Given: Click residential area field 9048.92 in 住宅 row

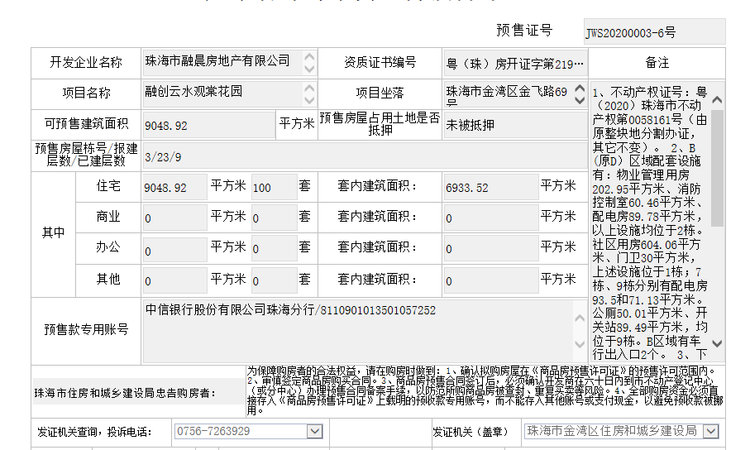Looking at the screenshot, I should [x=175, y=187].
